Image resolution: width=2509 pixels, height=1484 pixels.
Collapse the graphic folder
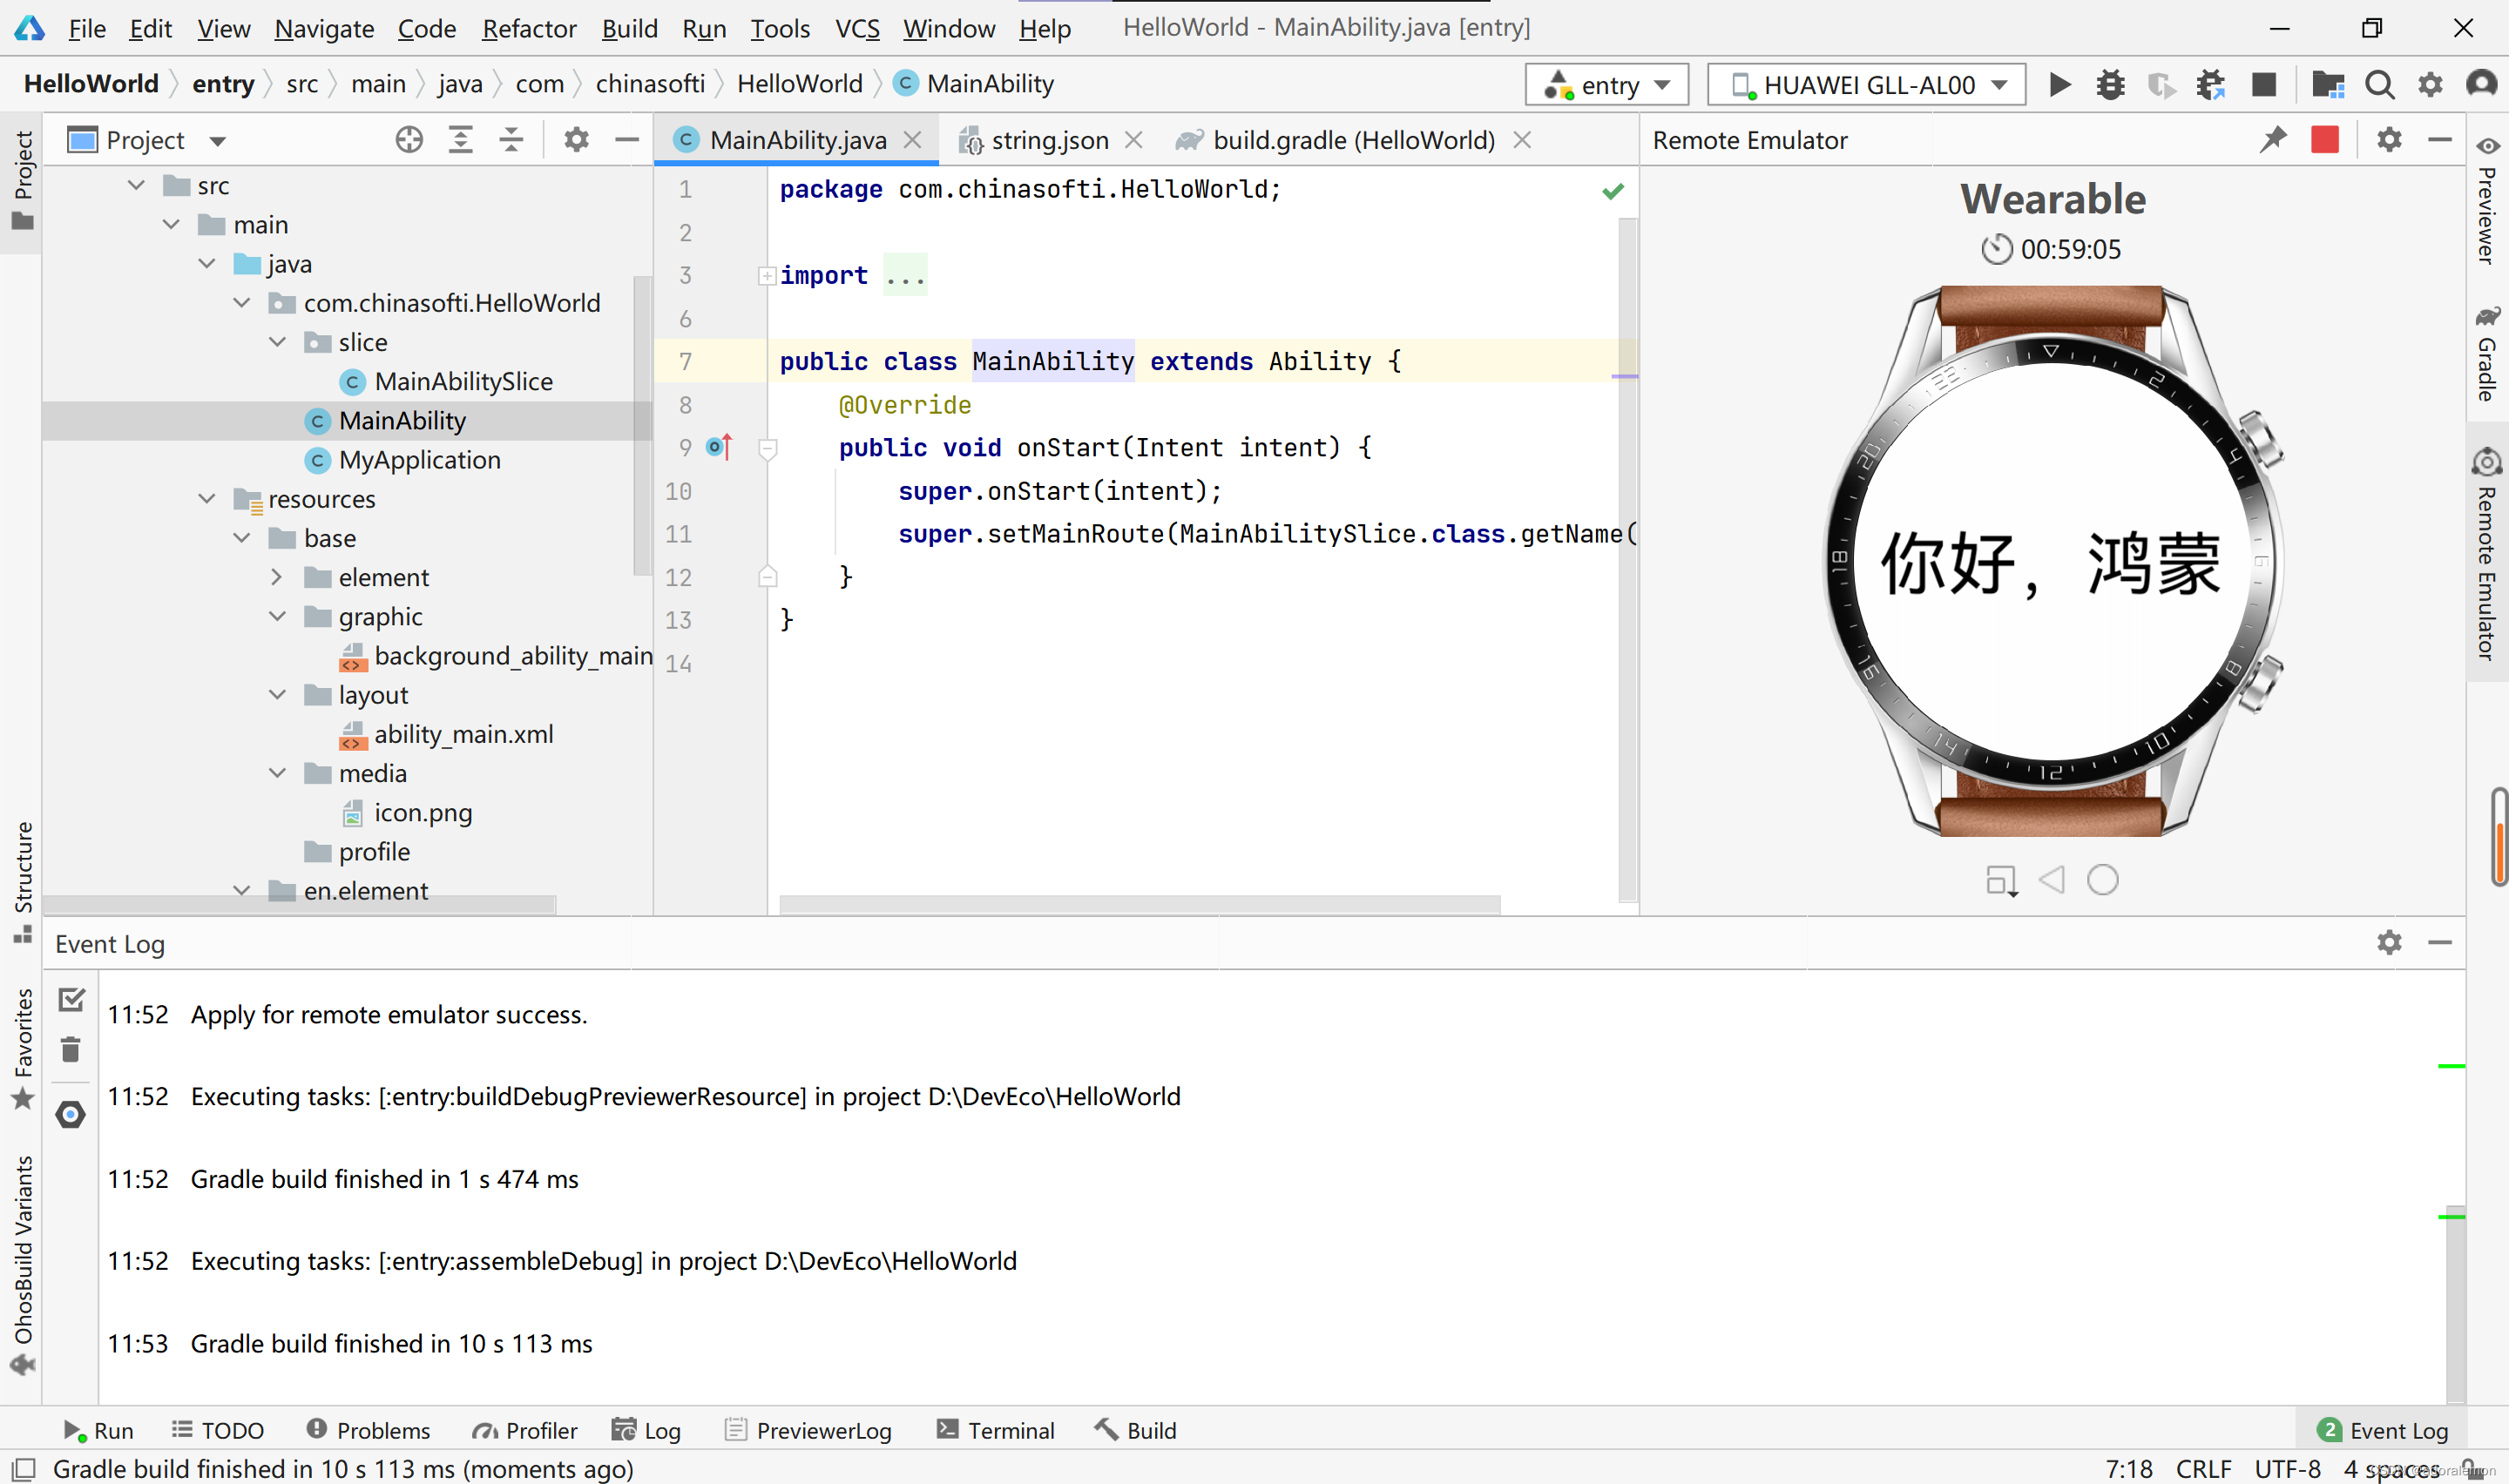click(x=278, y=616)
